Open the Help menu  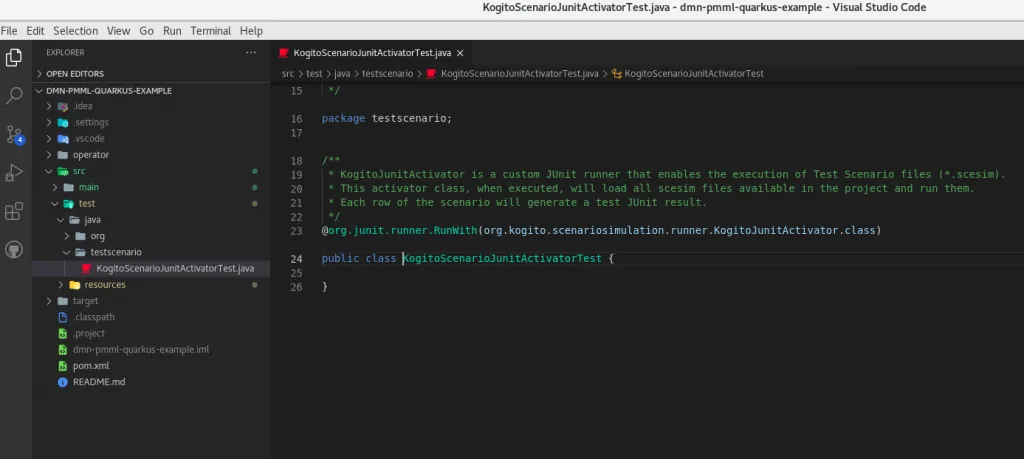pyautogui.click(x=251, y=31)
